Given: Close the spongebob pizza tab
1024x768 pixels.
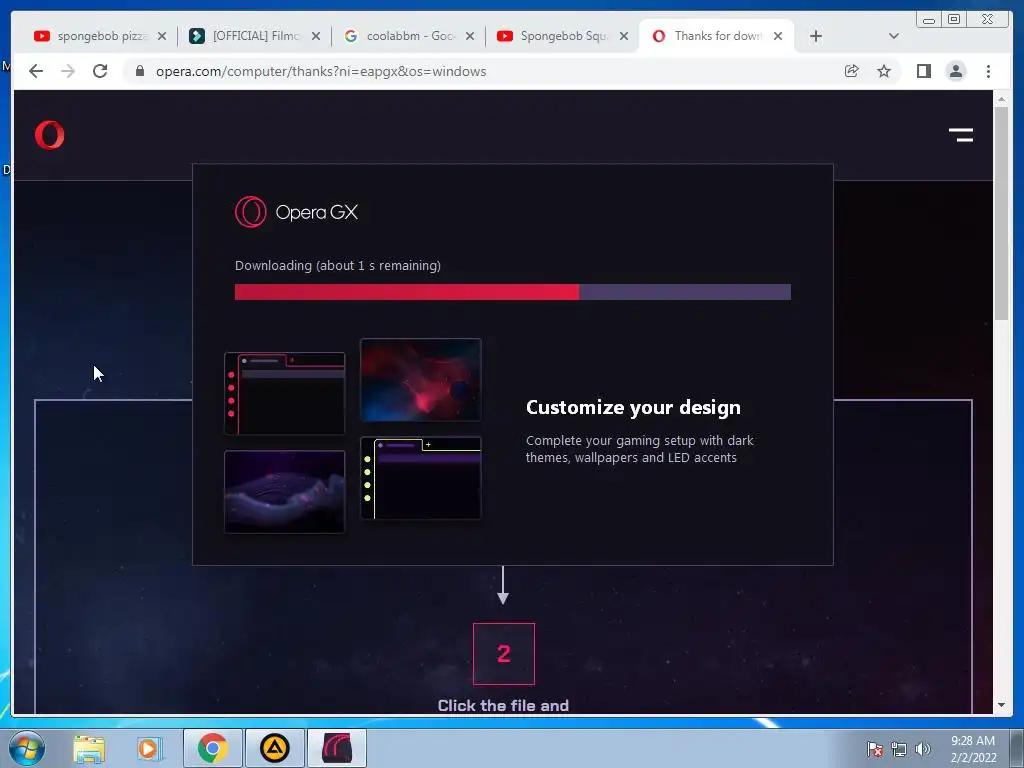Looking at the screenshot, I should click(162, 36).
